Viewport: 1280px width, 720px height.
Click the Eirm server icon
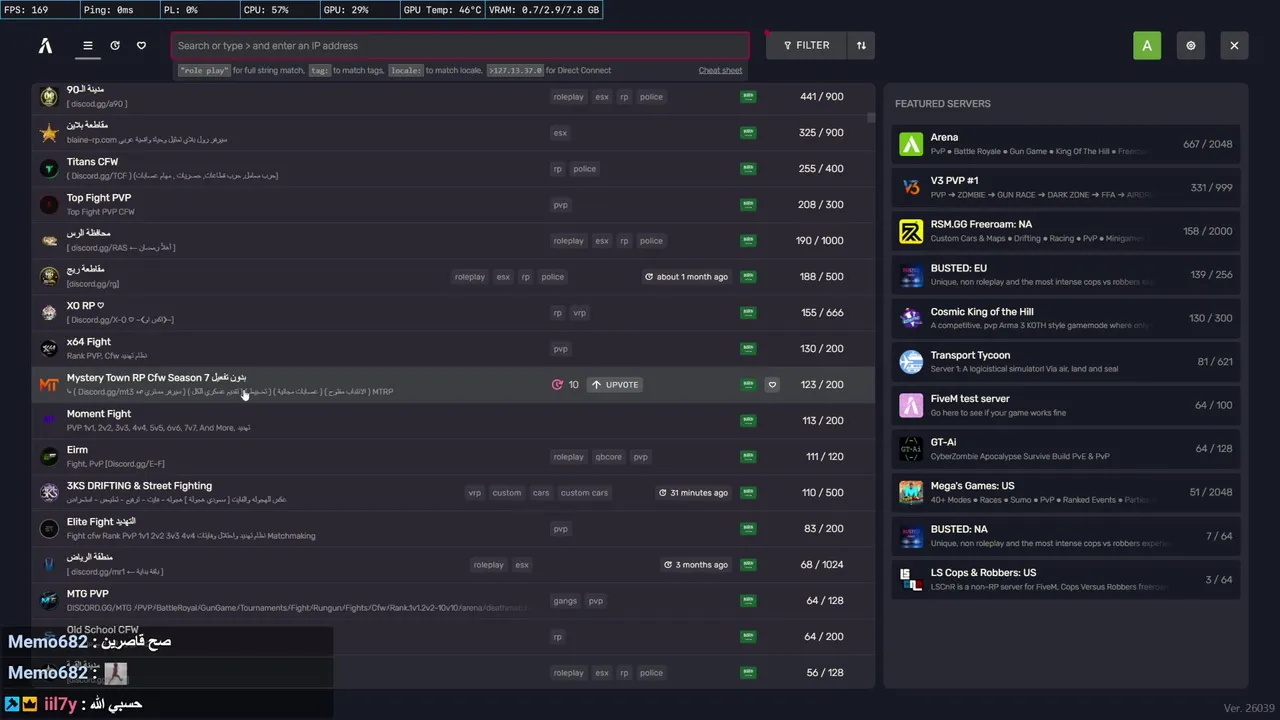click(x=49, y=456)
